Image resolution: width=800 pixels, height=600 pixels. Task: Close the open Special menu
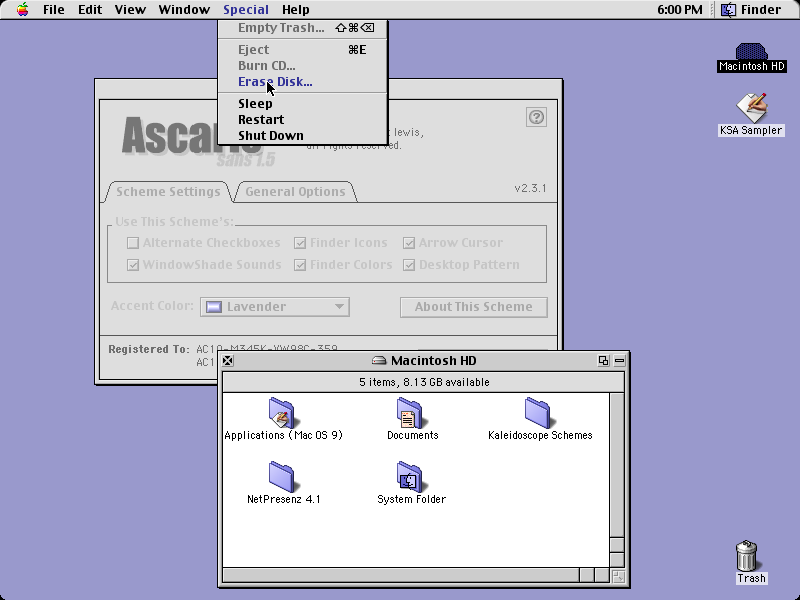[x=246, y=9]
